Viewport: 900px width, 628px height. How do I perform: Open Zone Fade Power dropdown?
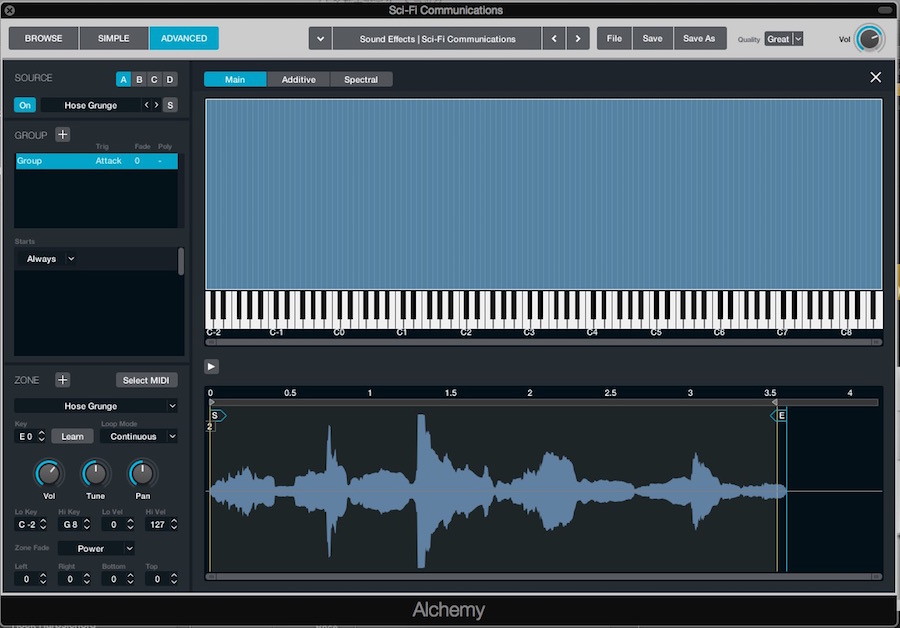coord(96,548)
